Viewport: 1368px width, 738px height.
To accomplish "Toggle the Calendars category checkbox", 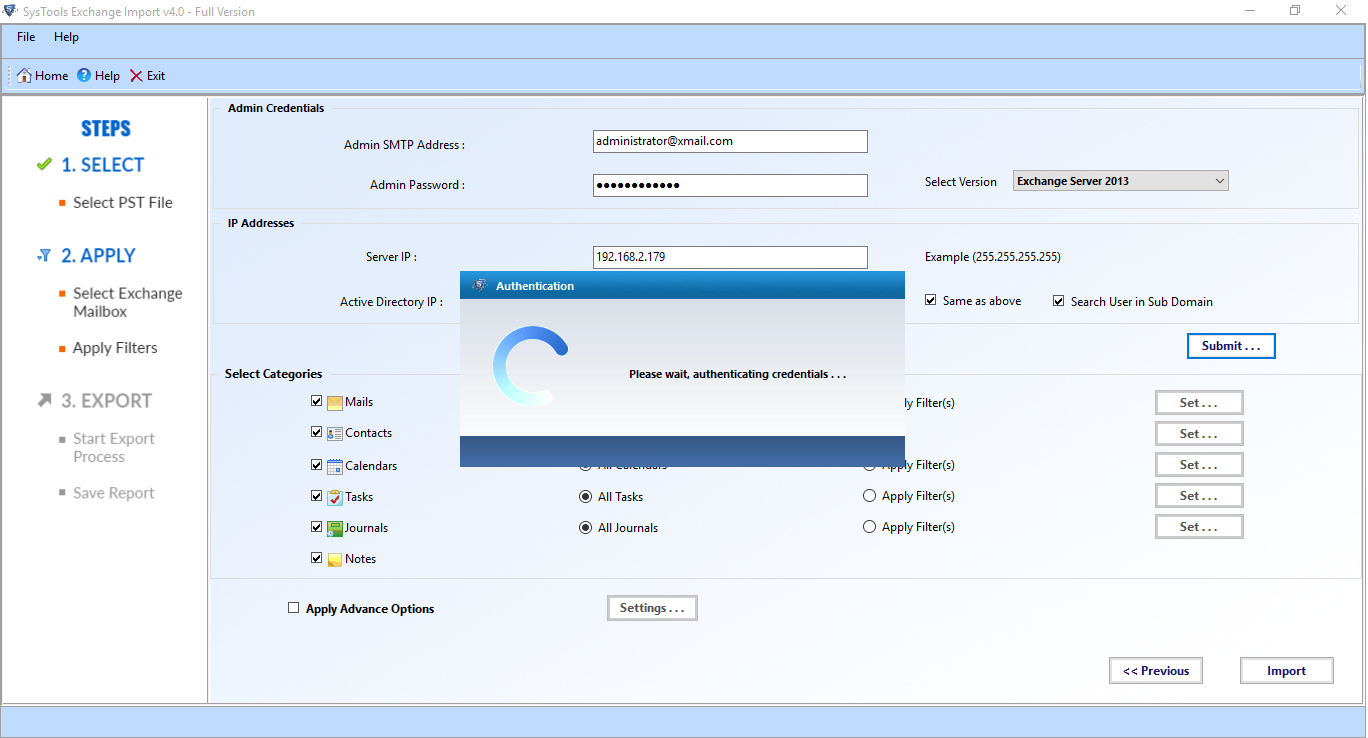I will point(317,464).
